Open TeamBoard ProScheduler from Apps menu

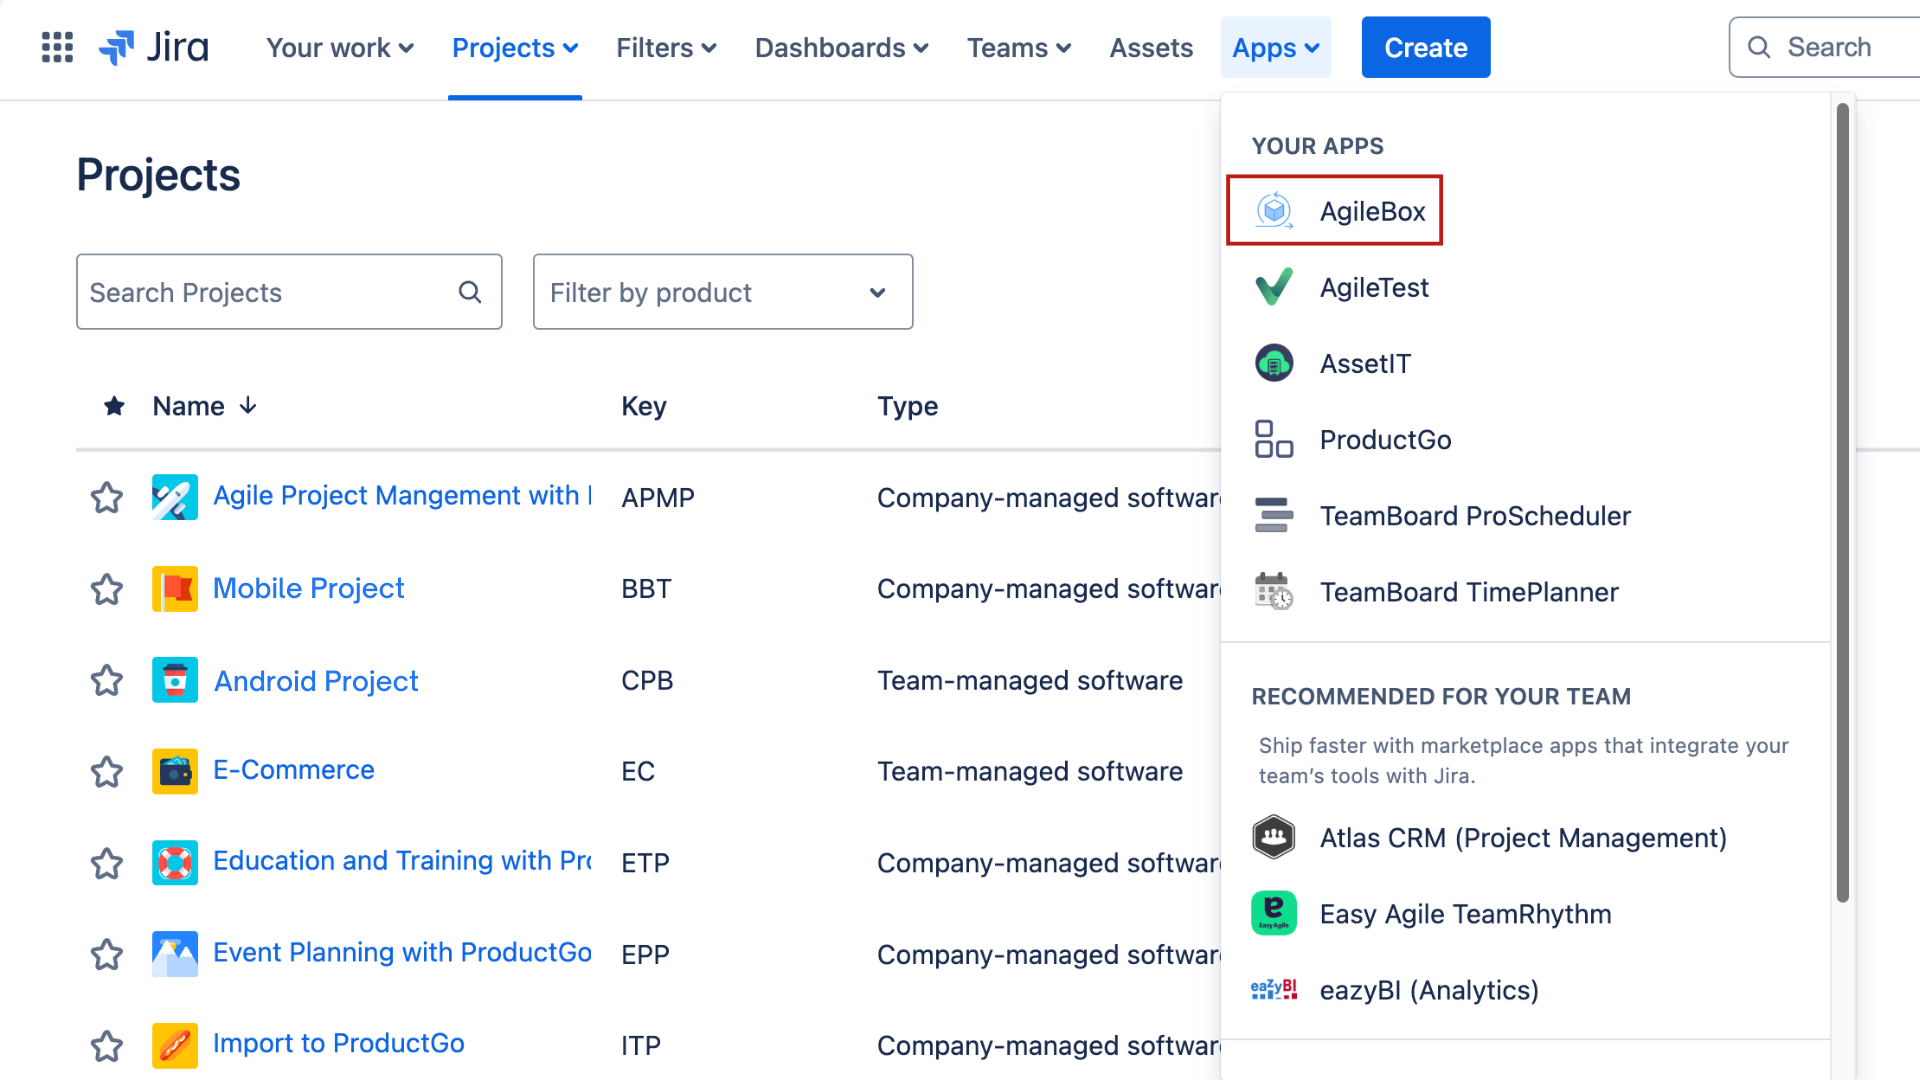tap(1475, 515)
